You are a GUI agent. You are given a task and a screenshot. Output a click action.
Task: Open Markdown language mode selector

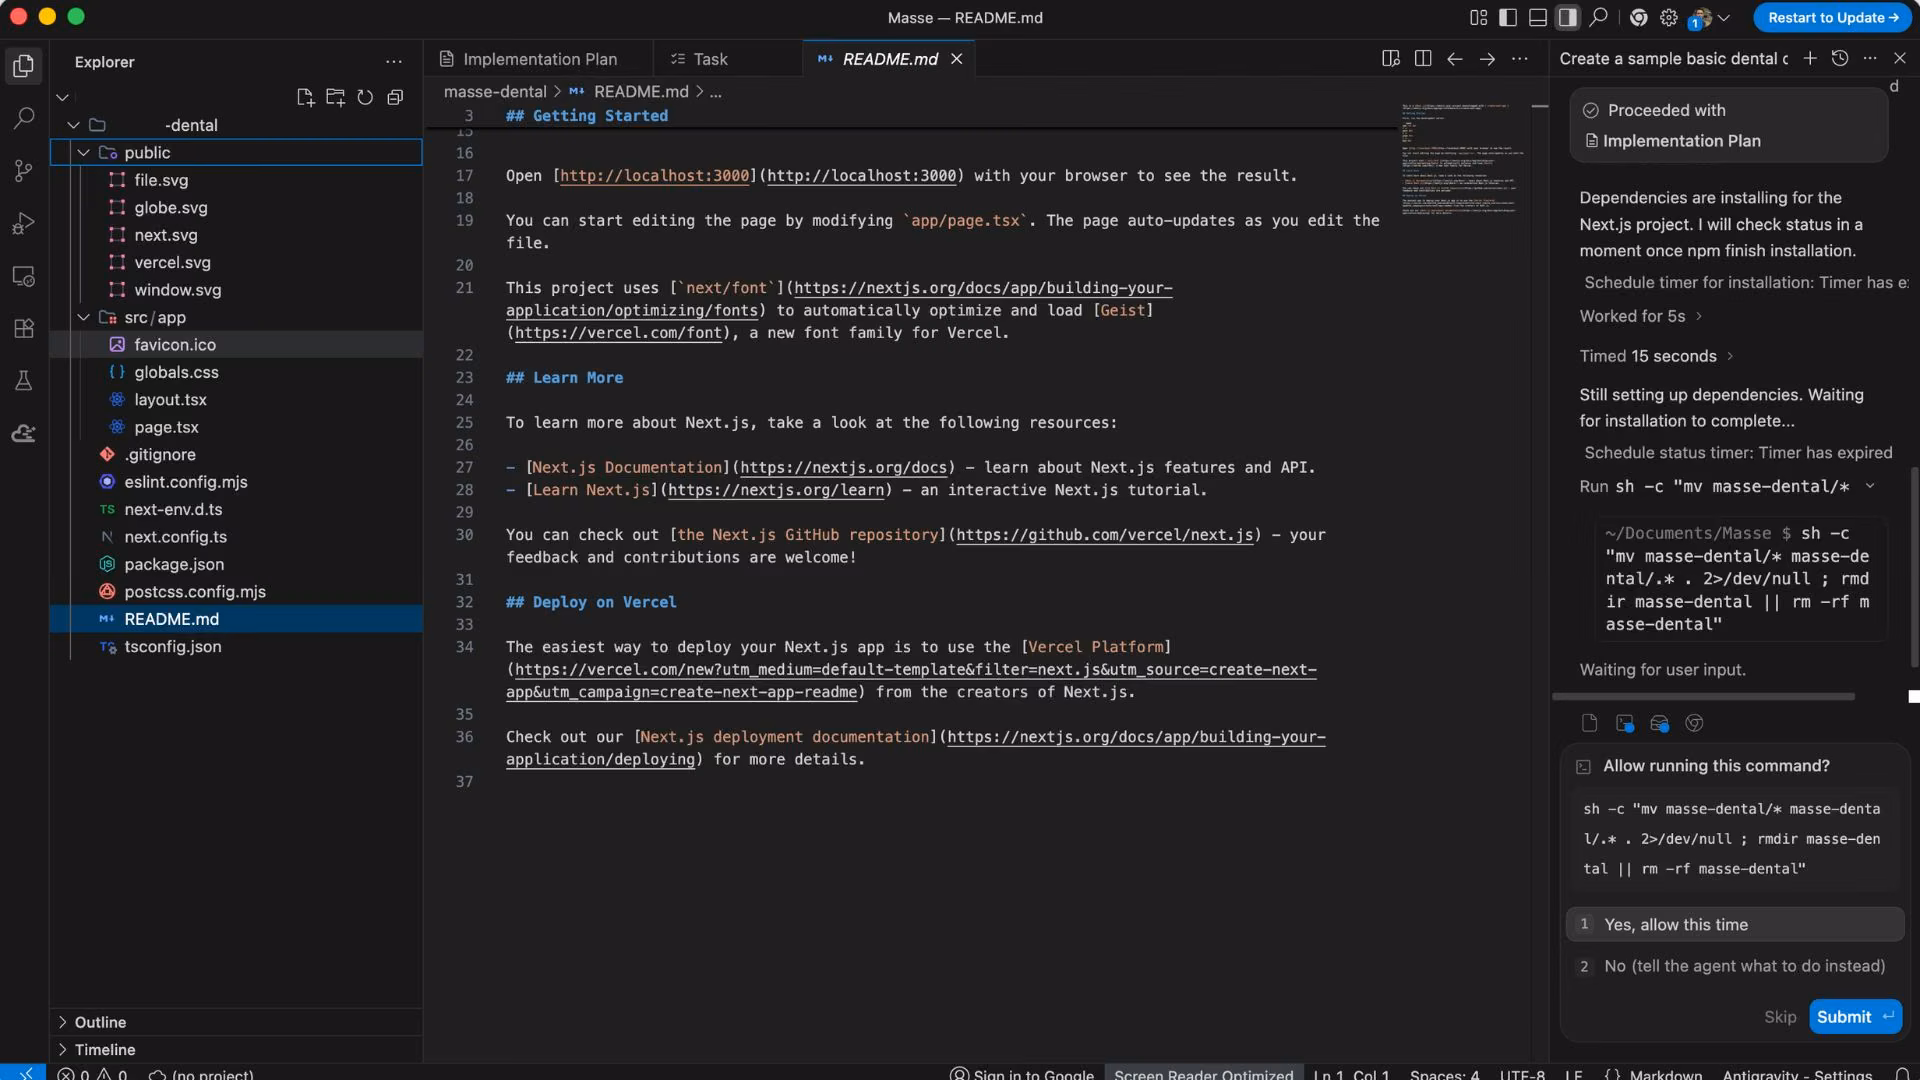pos(1665,1074)
